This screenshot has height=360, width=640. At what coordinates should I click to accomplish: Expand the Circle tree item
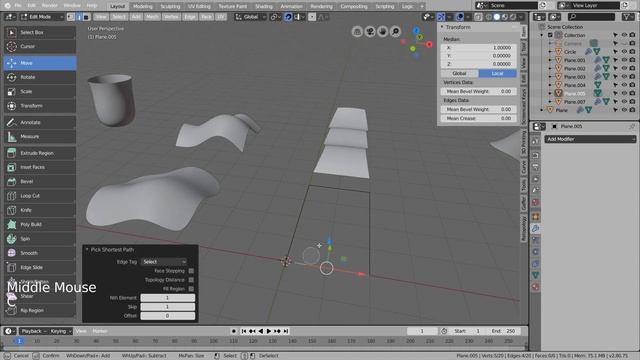[x=550, y=52]
